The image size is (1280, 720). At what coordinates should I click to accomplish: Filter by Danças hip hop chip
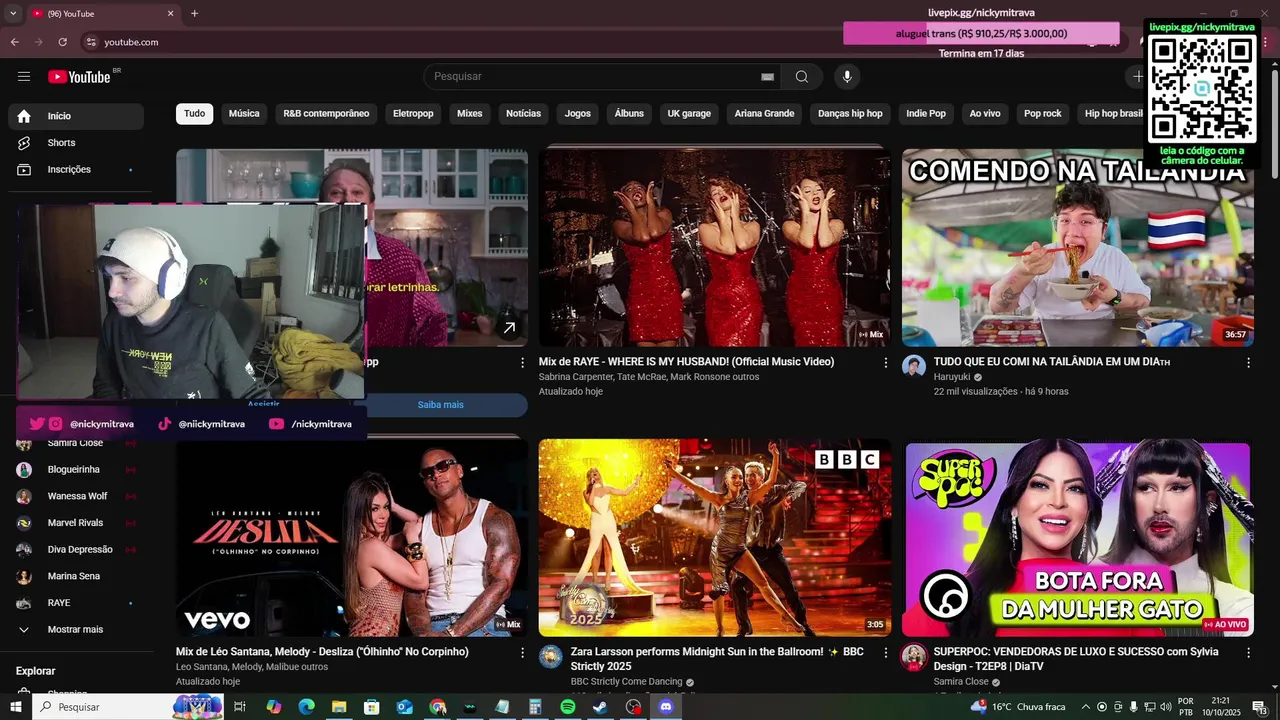pyautogui.click(x=850, y=114)
